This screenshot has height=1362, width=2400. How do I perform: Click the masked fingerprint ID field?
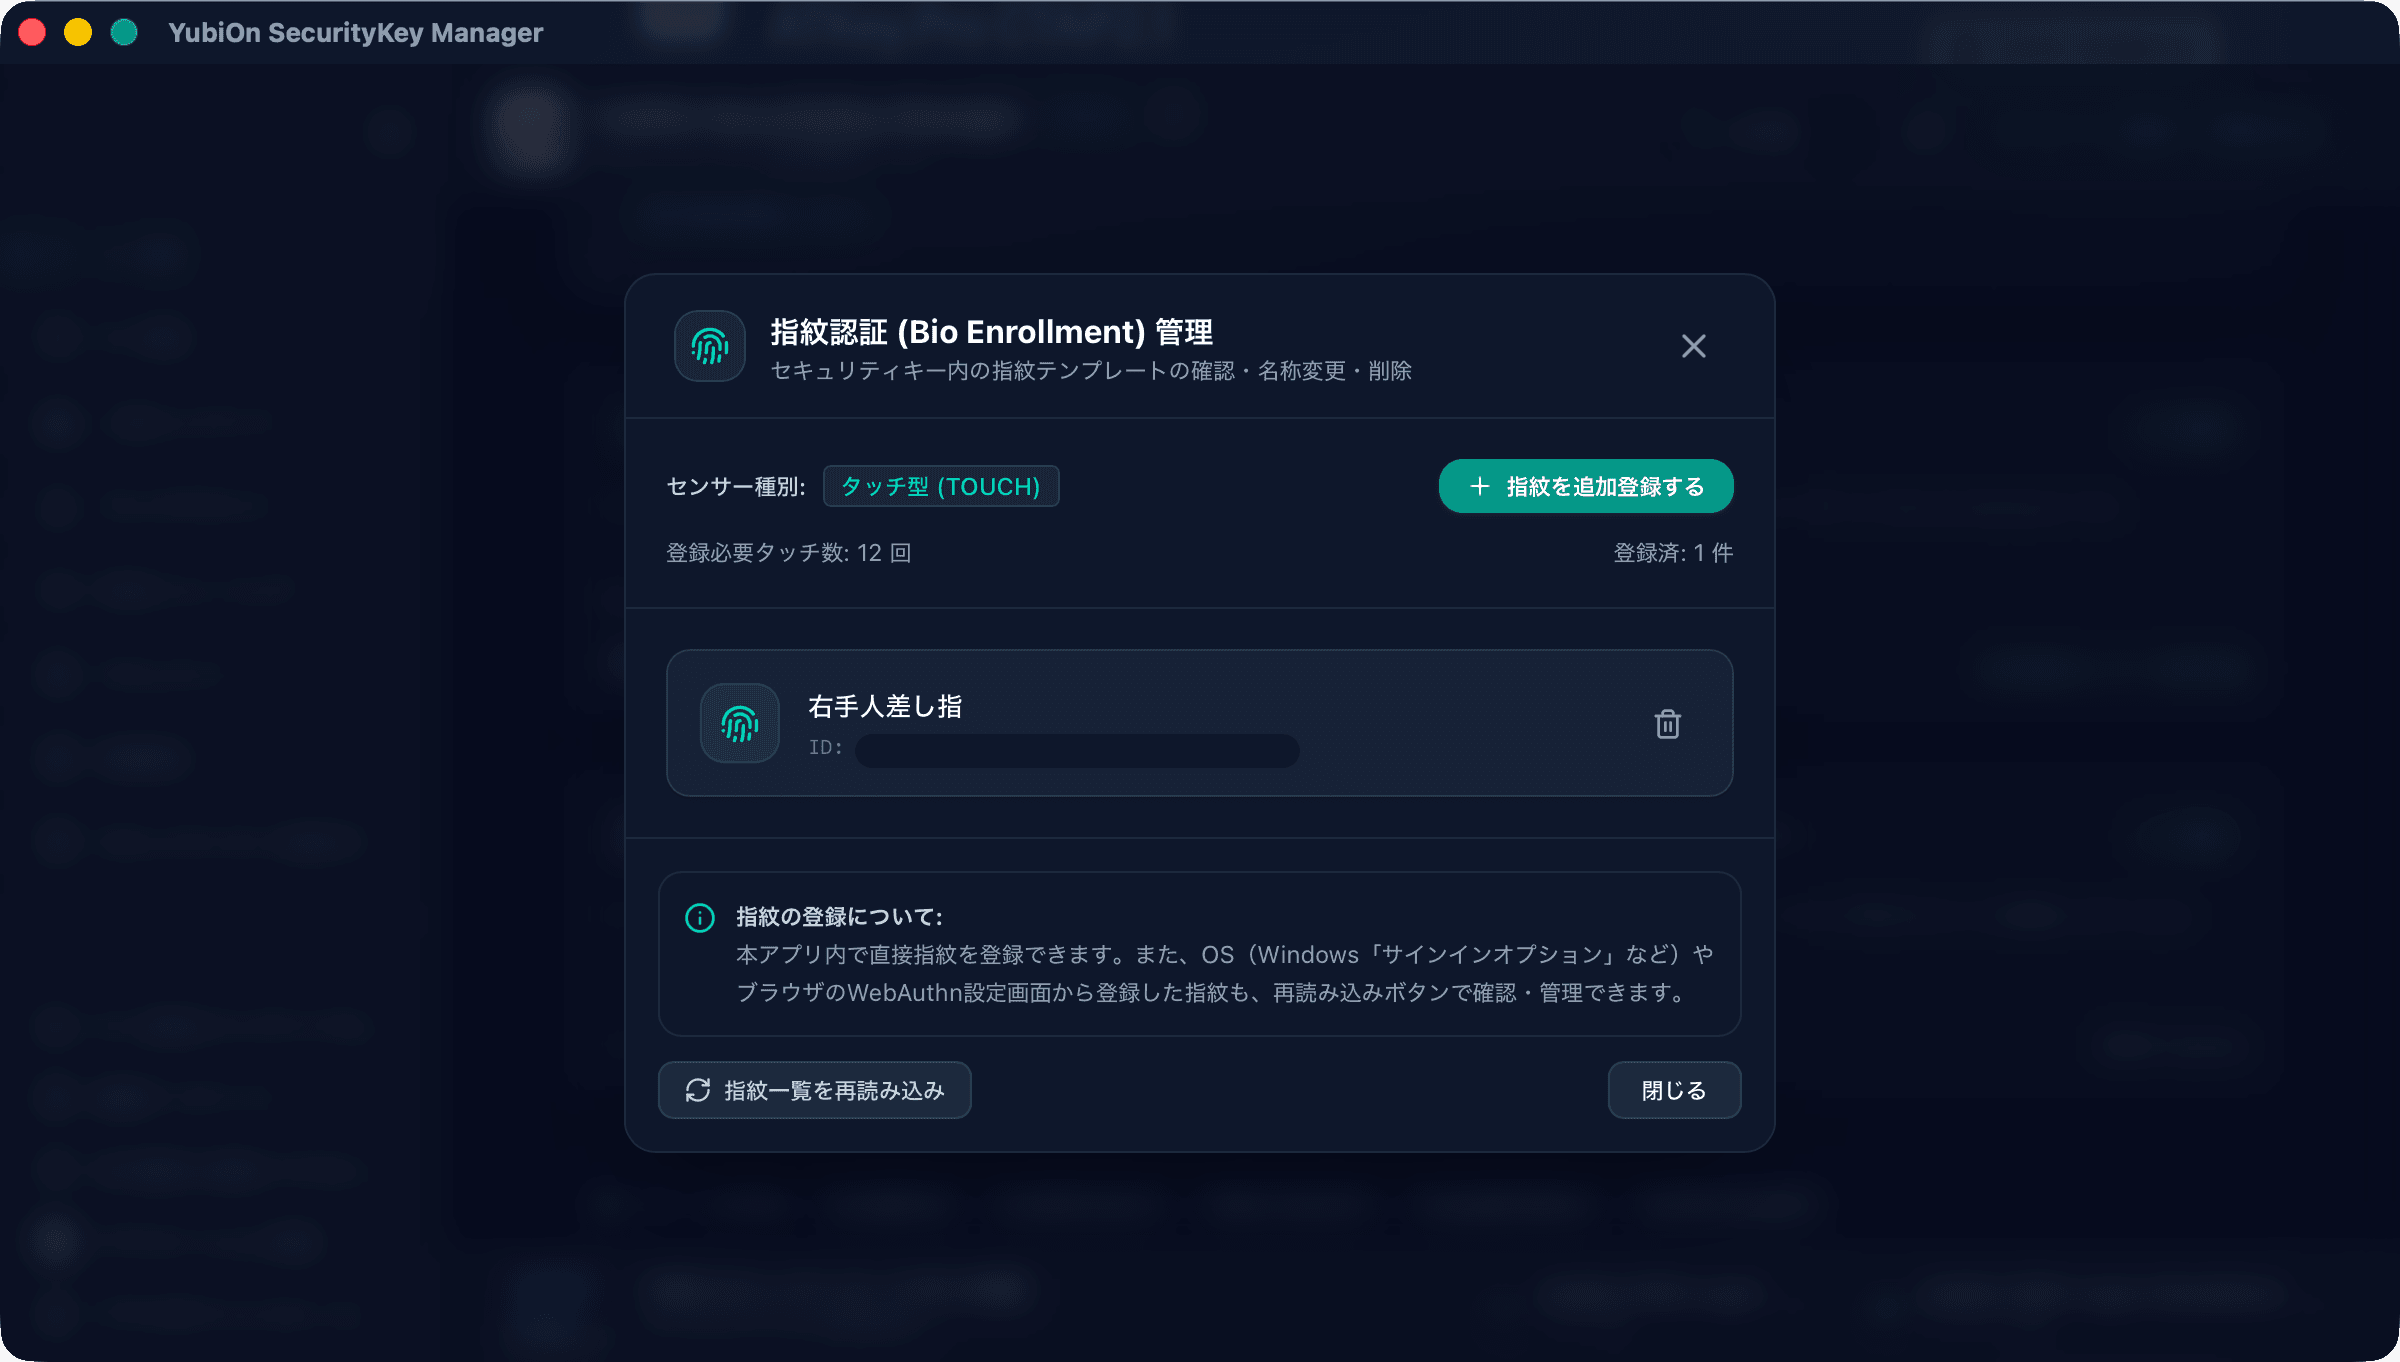tap(1077, 750)
